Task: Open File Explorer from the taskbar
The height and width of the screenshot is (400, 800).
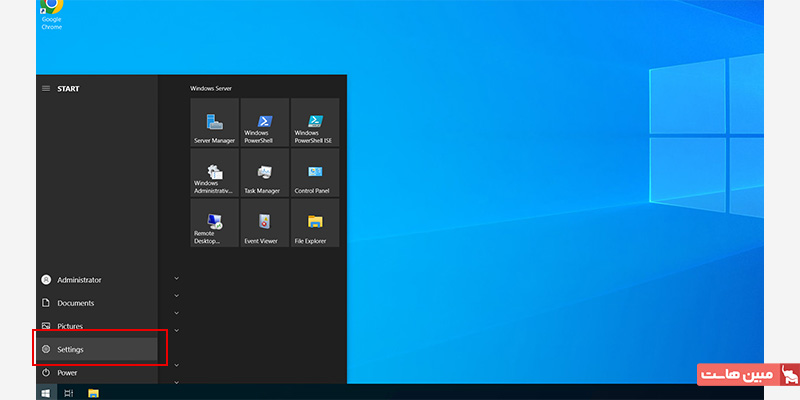Action: (x=93, y=393)
